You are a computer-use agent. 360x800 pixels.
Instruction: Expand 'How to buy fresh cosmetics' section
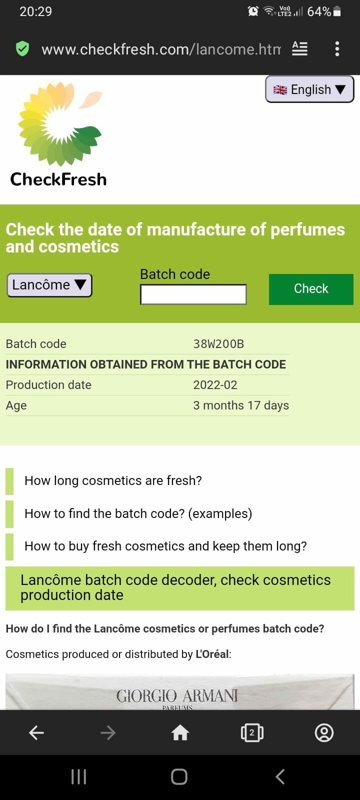click(166, 546)
